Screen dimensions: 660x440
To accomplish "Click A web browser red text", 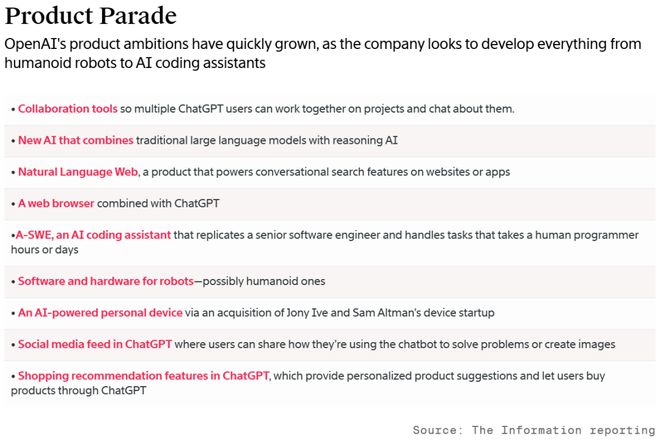I will coord(56,203).
